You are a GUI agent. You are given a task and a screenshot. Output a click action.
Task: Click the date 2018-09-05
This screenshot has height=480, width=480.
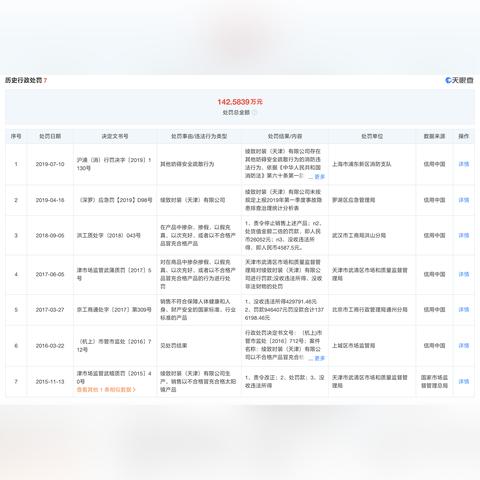(x=50, y=235)
